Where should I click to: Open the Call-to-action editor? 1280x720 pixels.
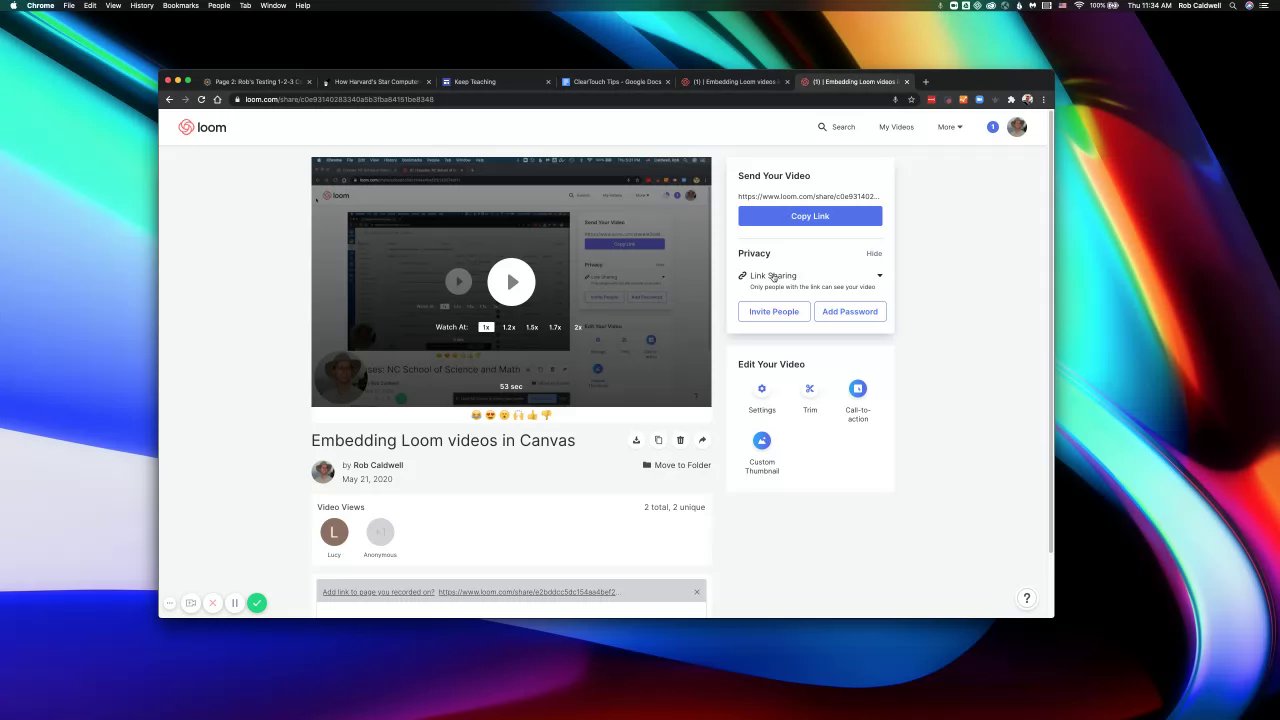pyautogui.click(x=858, y=389)
